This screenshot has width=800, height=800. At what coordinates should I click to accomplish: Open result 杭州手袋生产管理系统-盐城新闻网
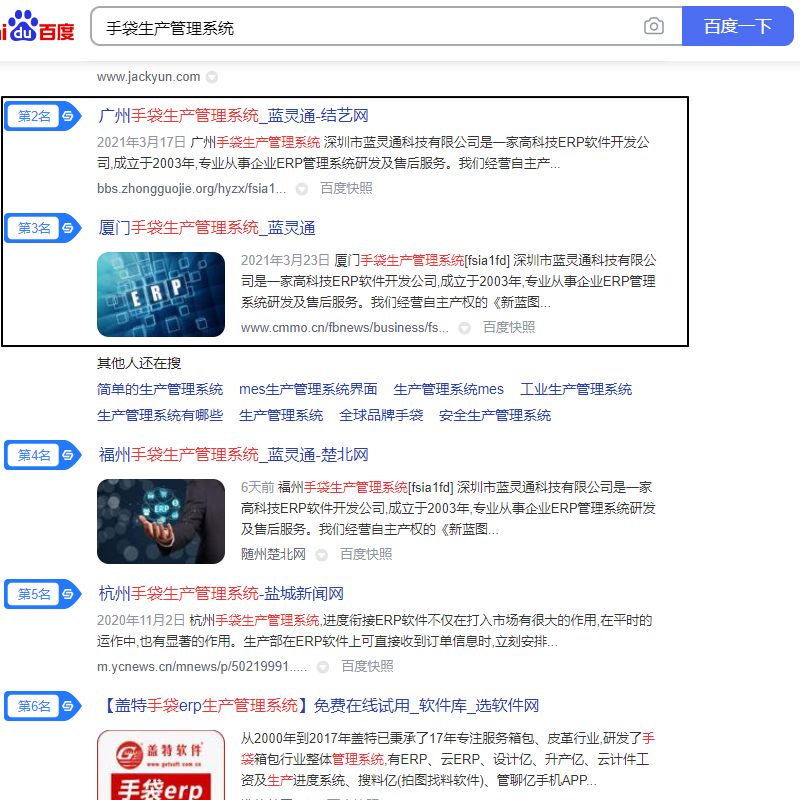point(220,593)
